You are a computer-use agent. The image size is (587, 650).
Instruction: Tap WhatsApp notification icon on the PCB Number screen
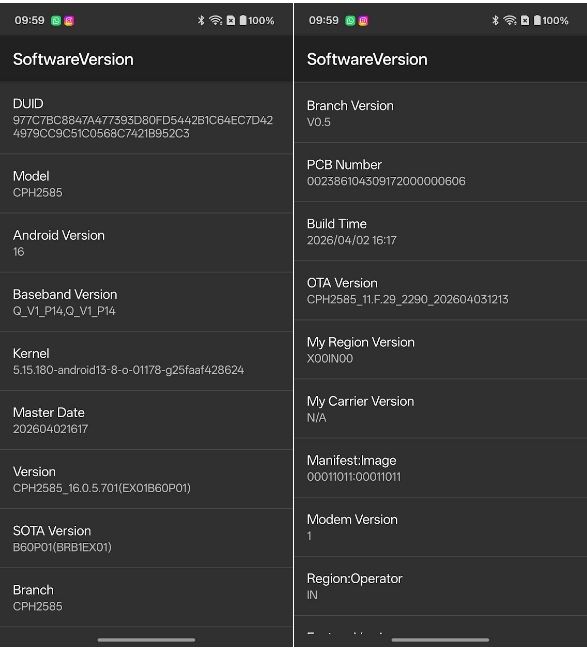[350, 21]
